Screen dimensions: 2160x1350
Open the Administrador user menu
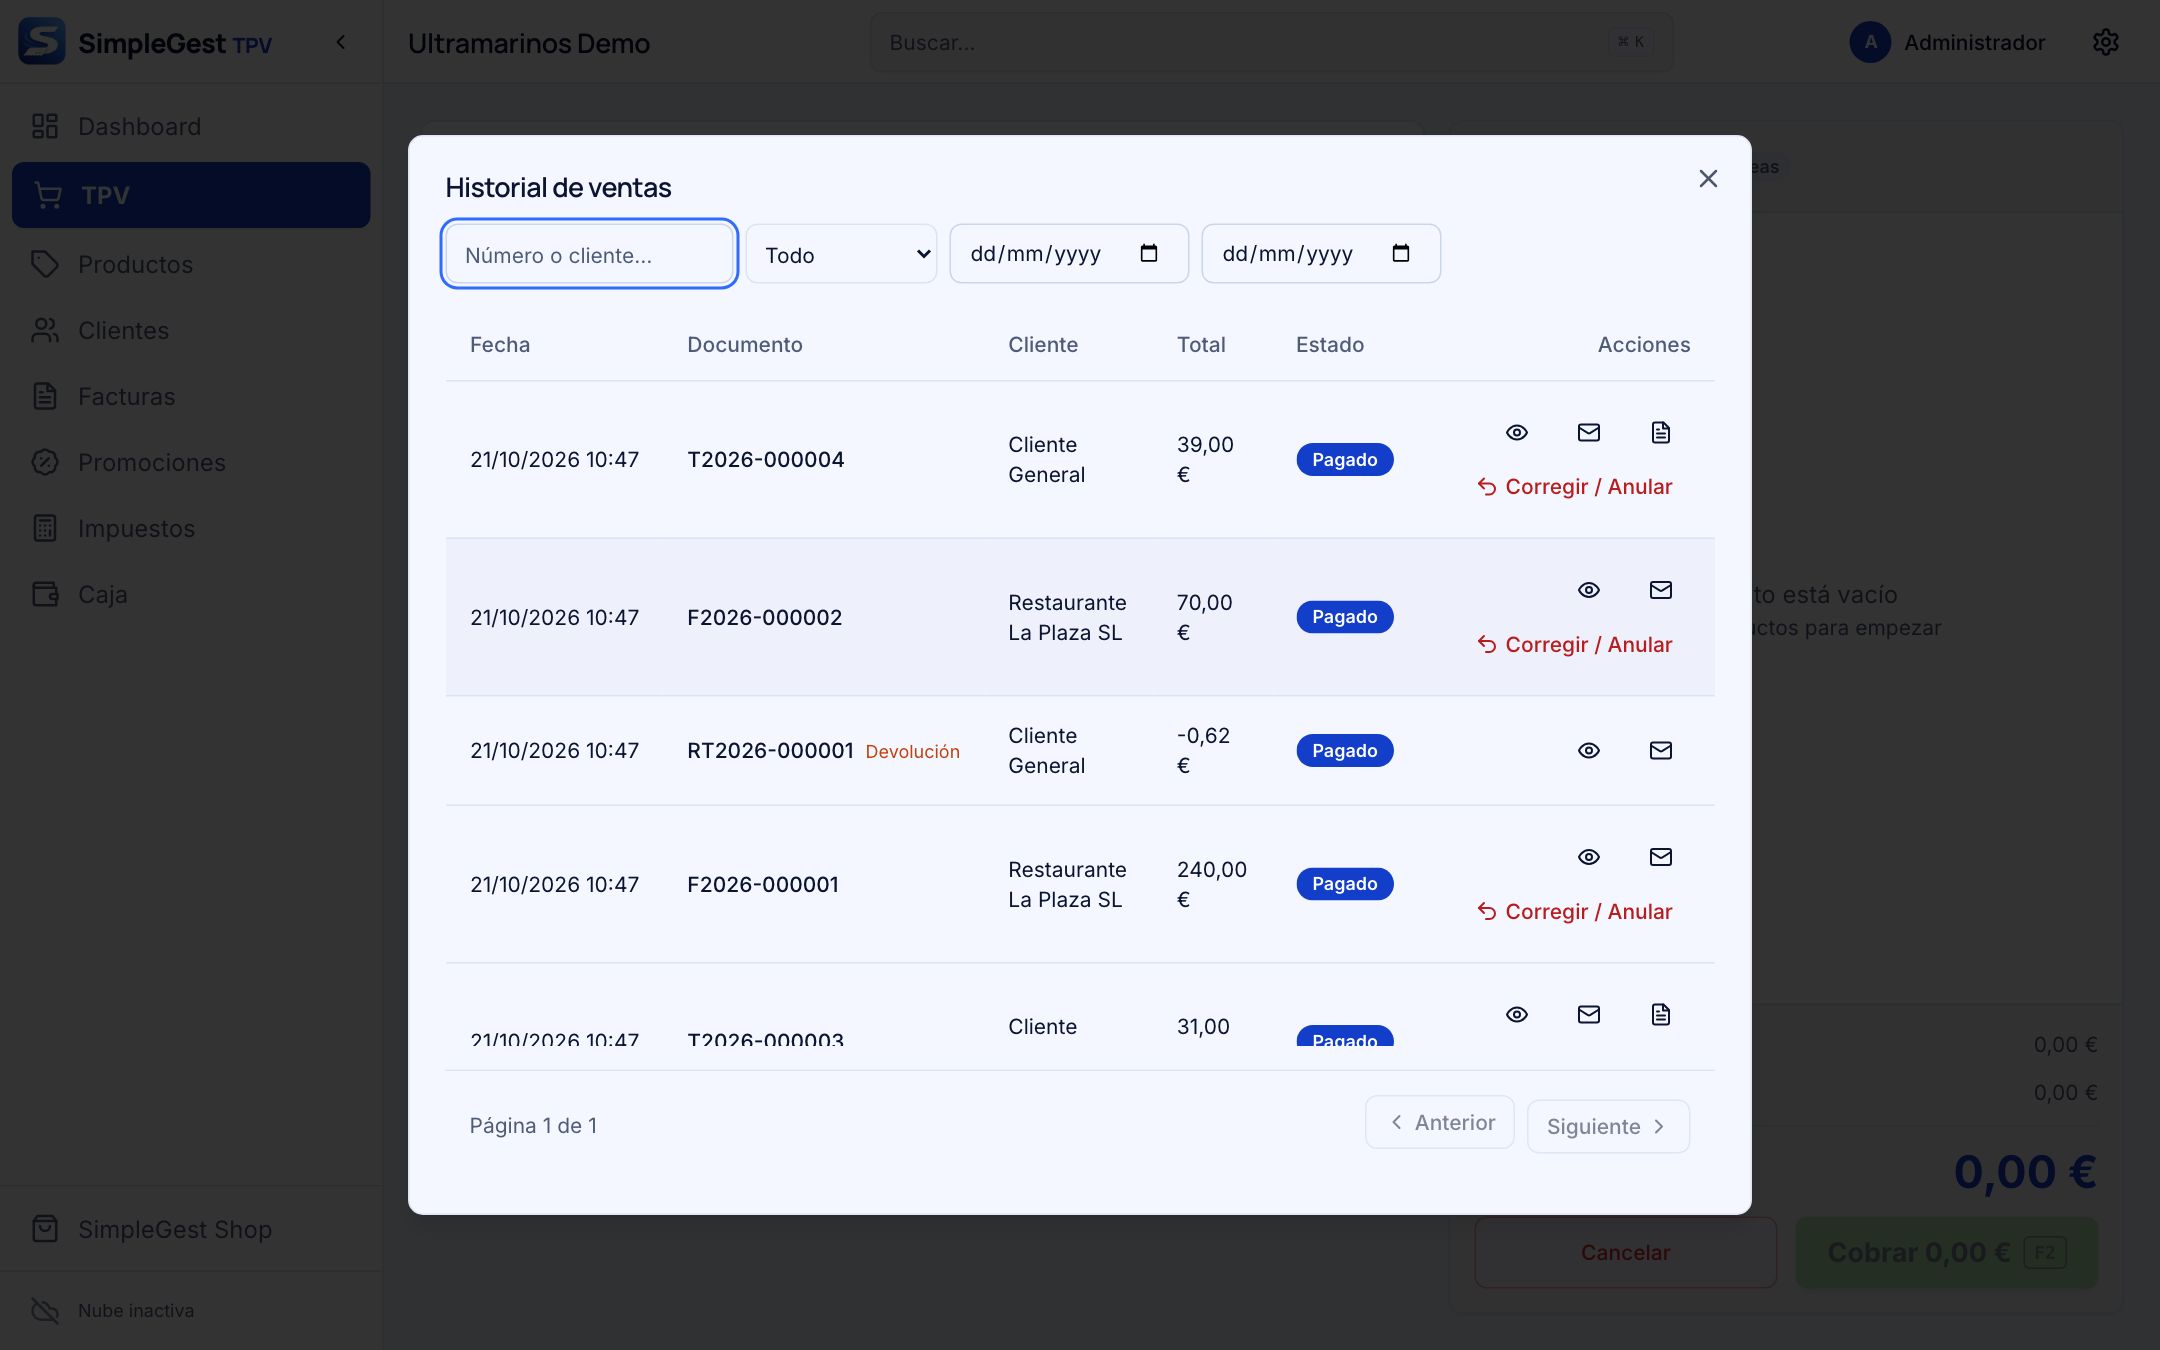[1947, 42]
